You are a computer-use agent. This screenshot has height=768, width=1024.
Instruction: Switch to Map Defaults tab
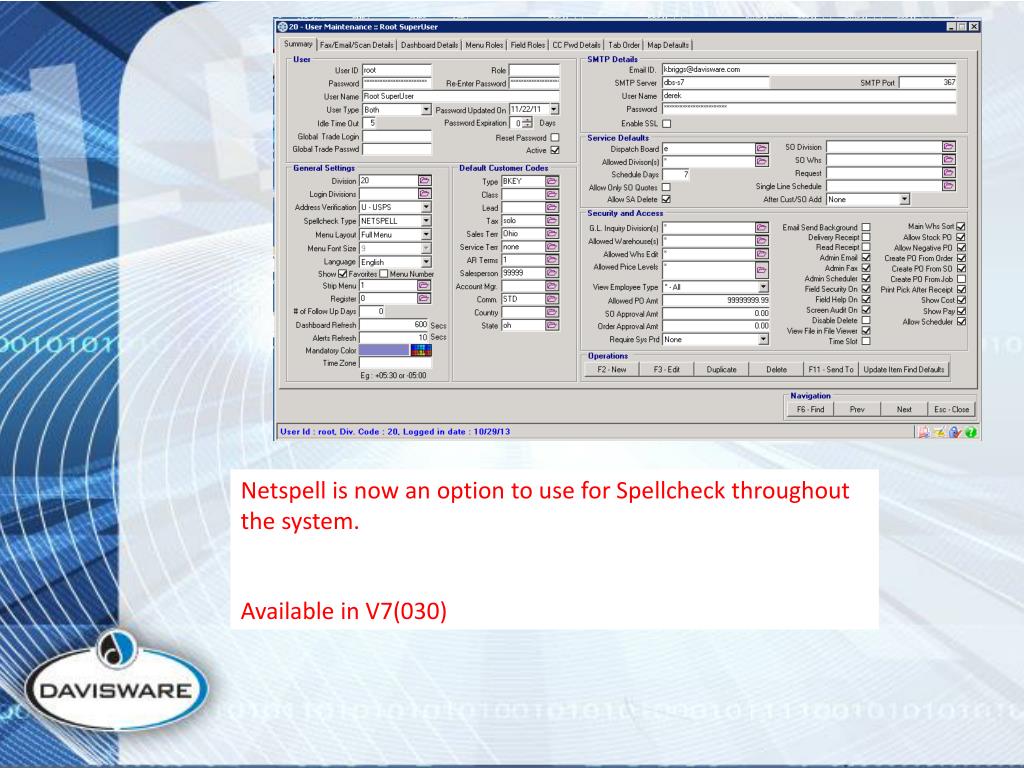668,45
